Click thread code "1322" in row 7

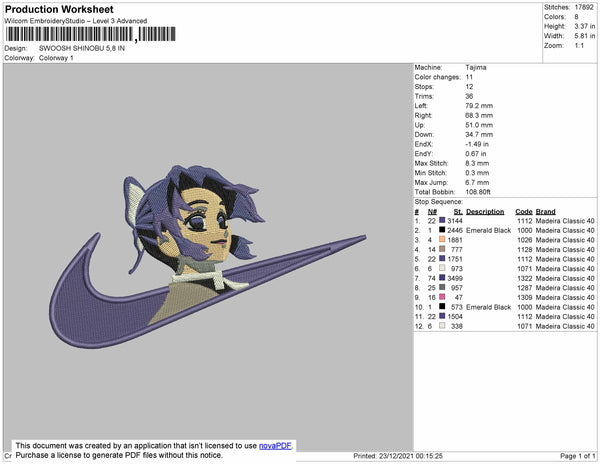525,278
